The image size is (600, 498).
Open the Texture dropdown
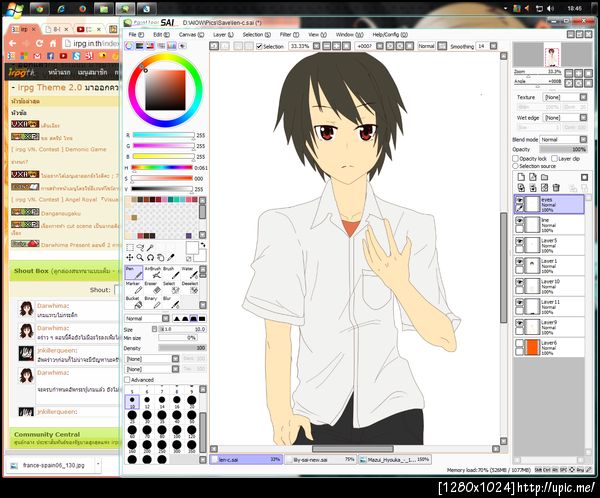tap(565, 97)
